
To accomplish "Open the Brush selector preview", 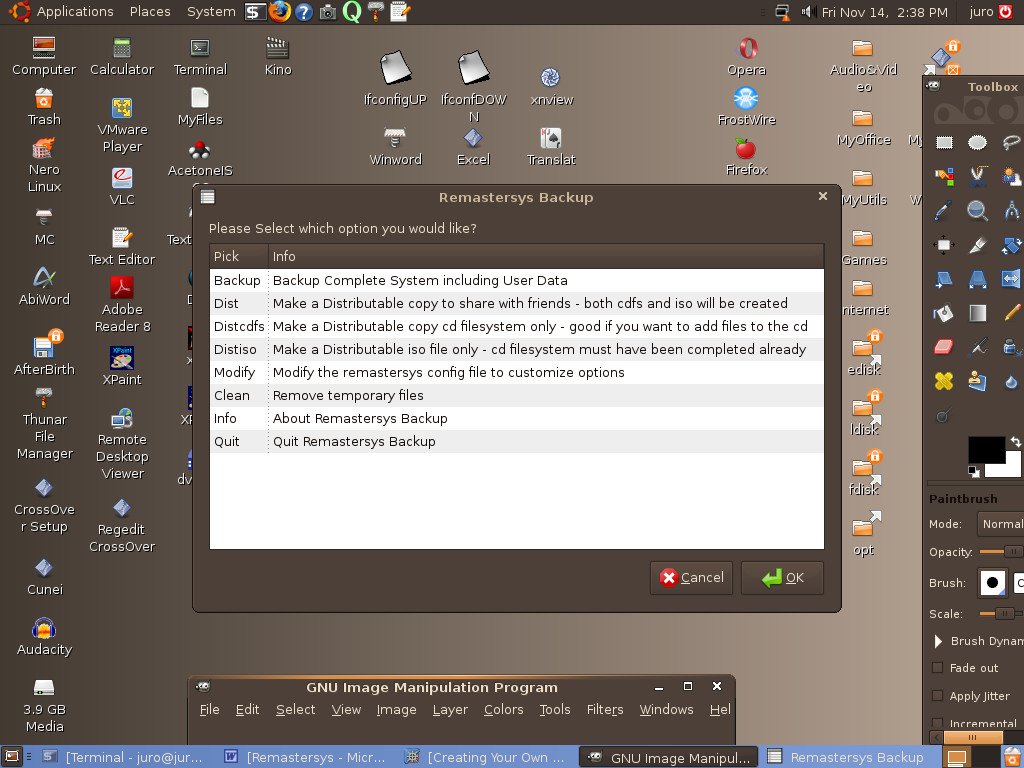I will point(992,583).
